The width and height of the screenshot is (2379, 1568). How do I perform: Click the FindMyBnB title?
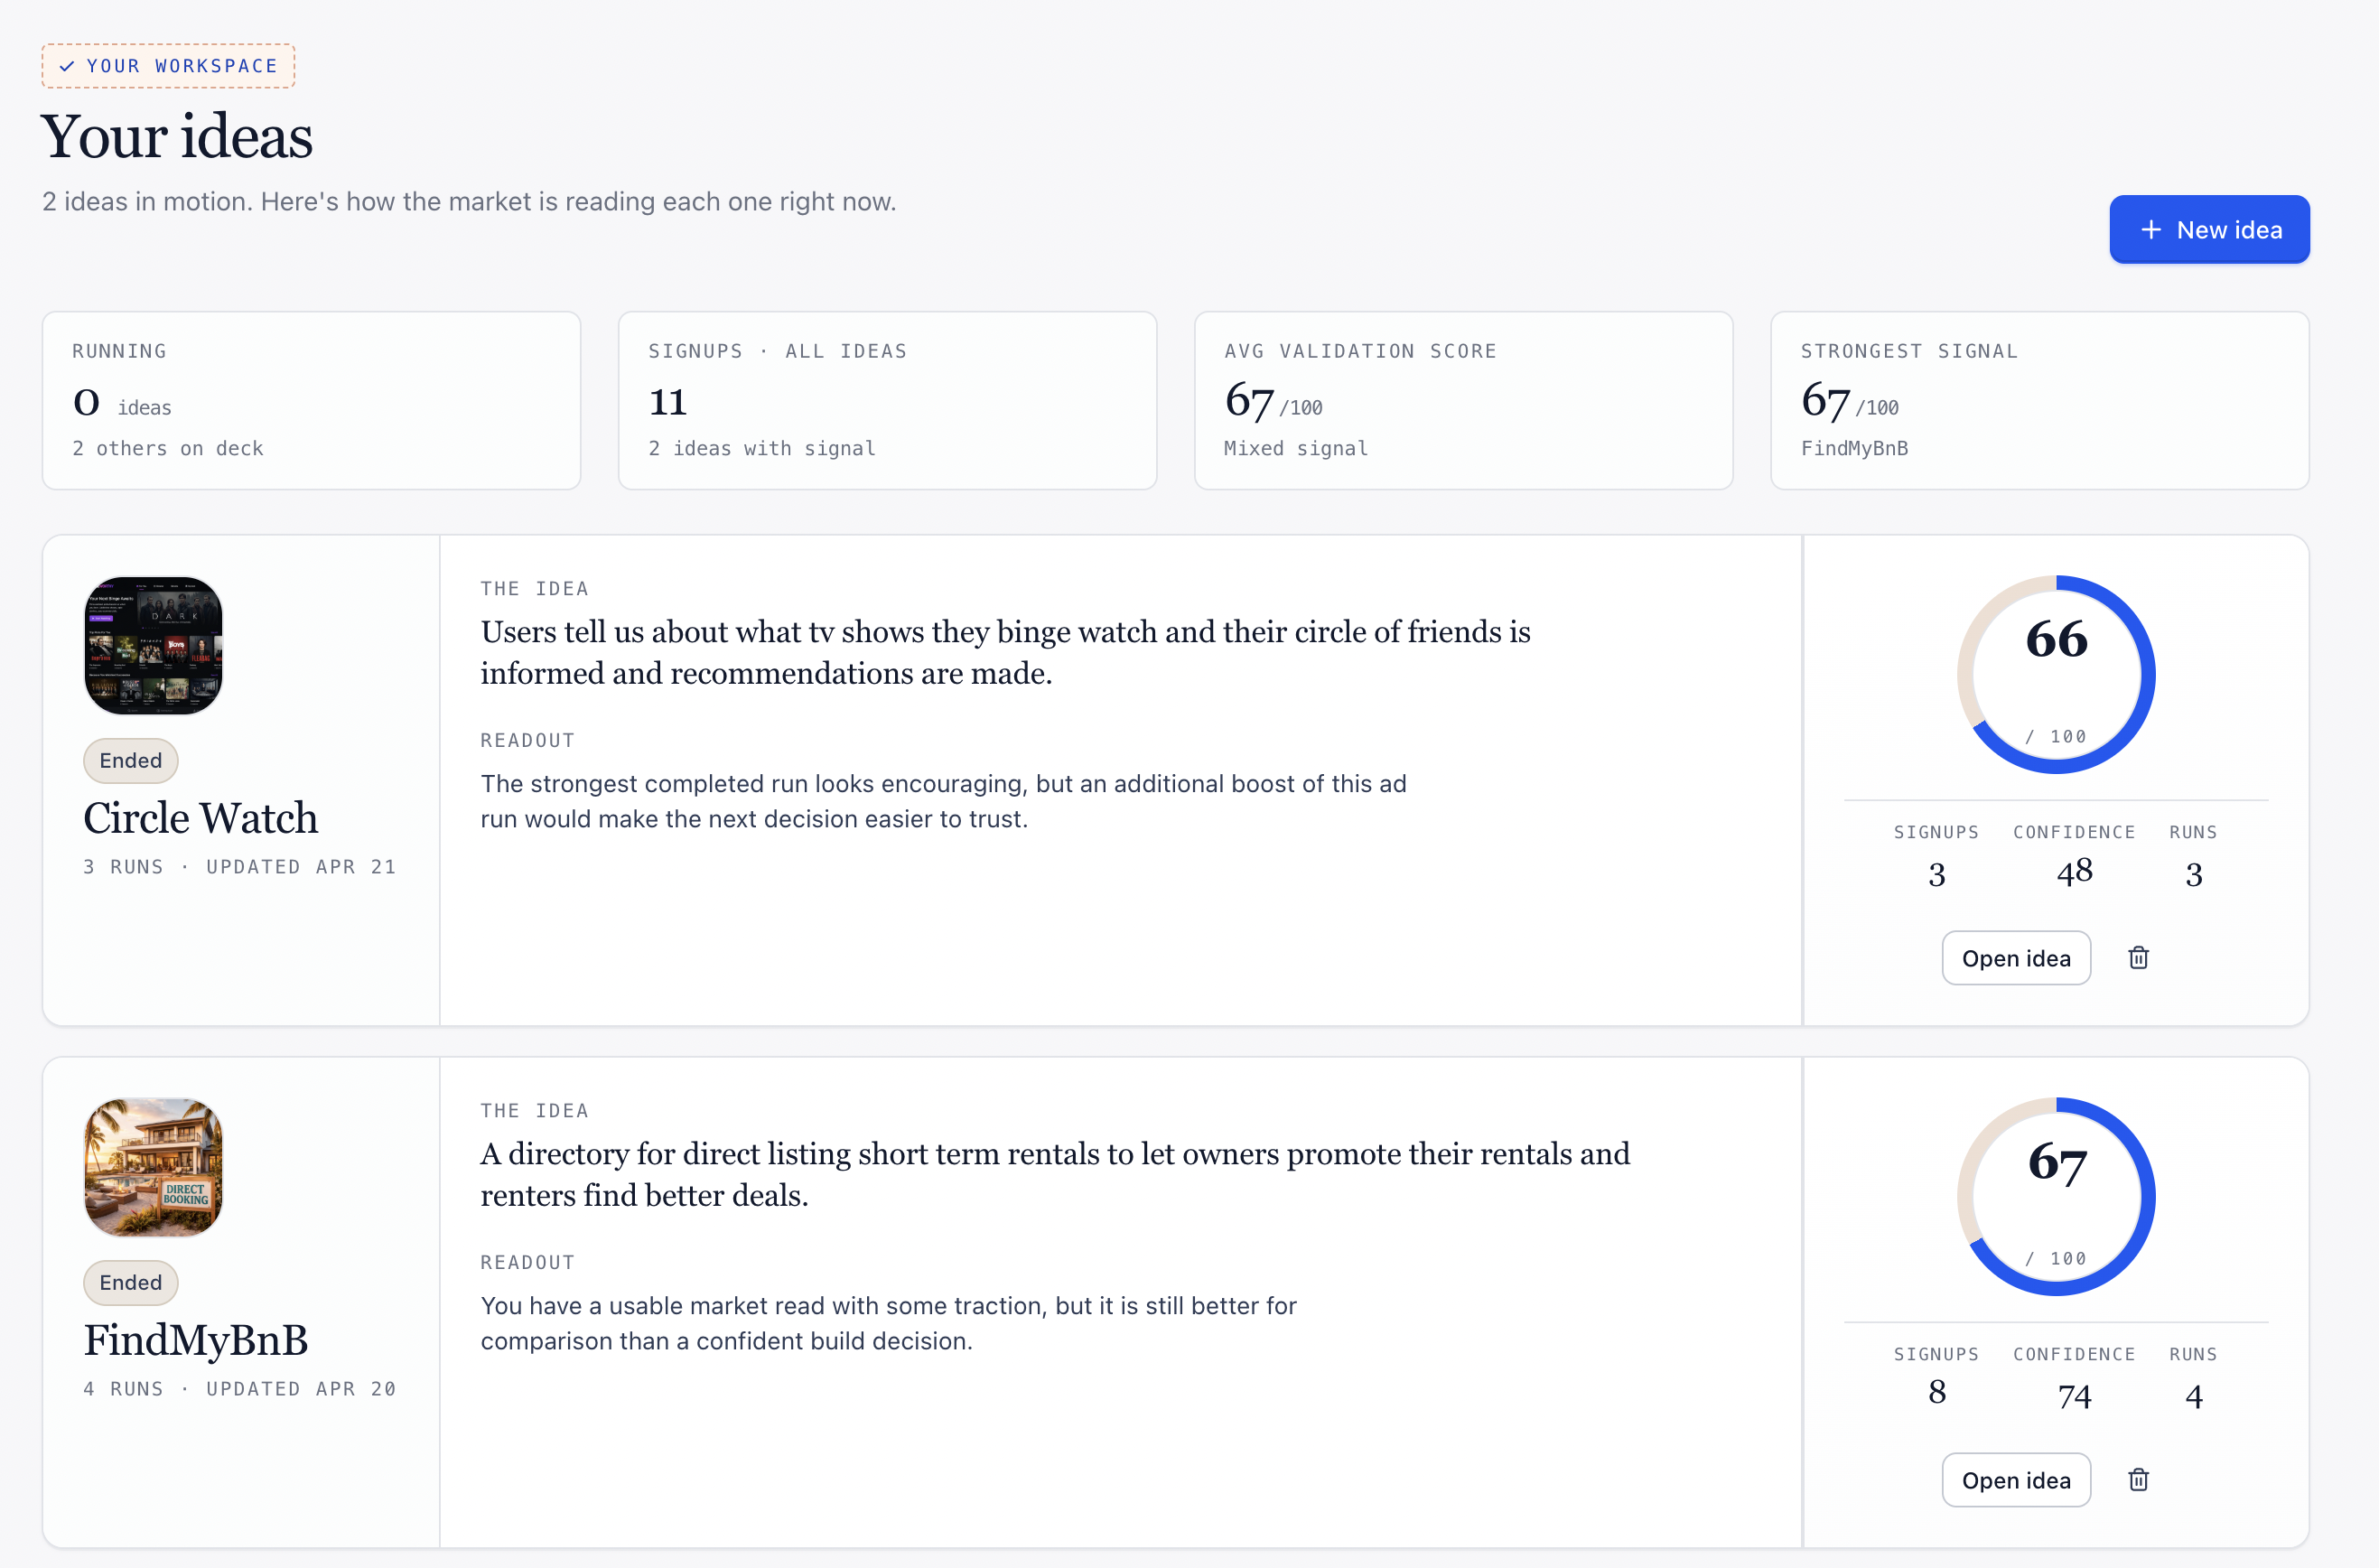196,1340
